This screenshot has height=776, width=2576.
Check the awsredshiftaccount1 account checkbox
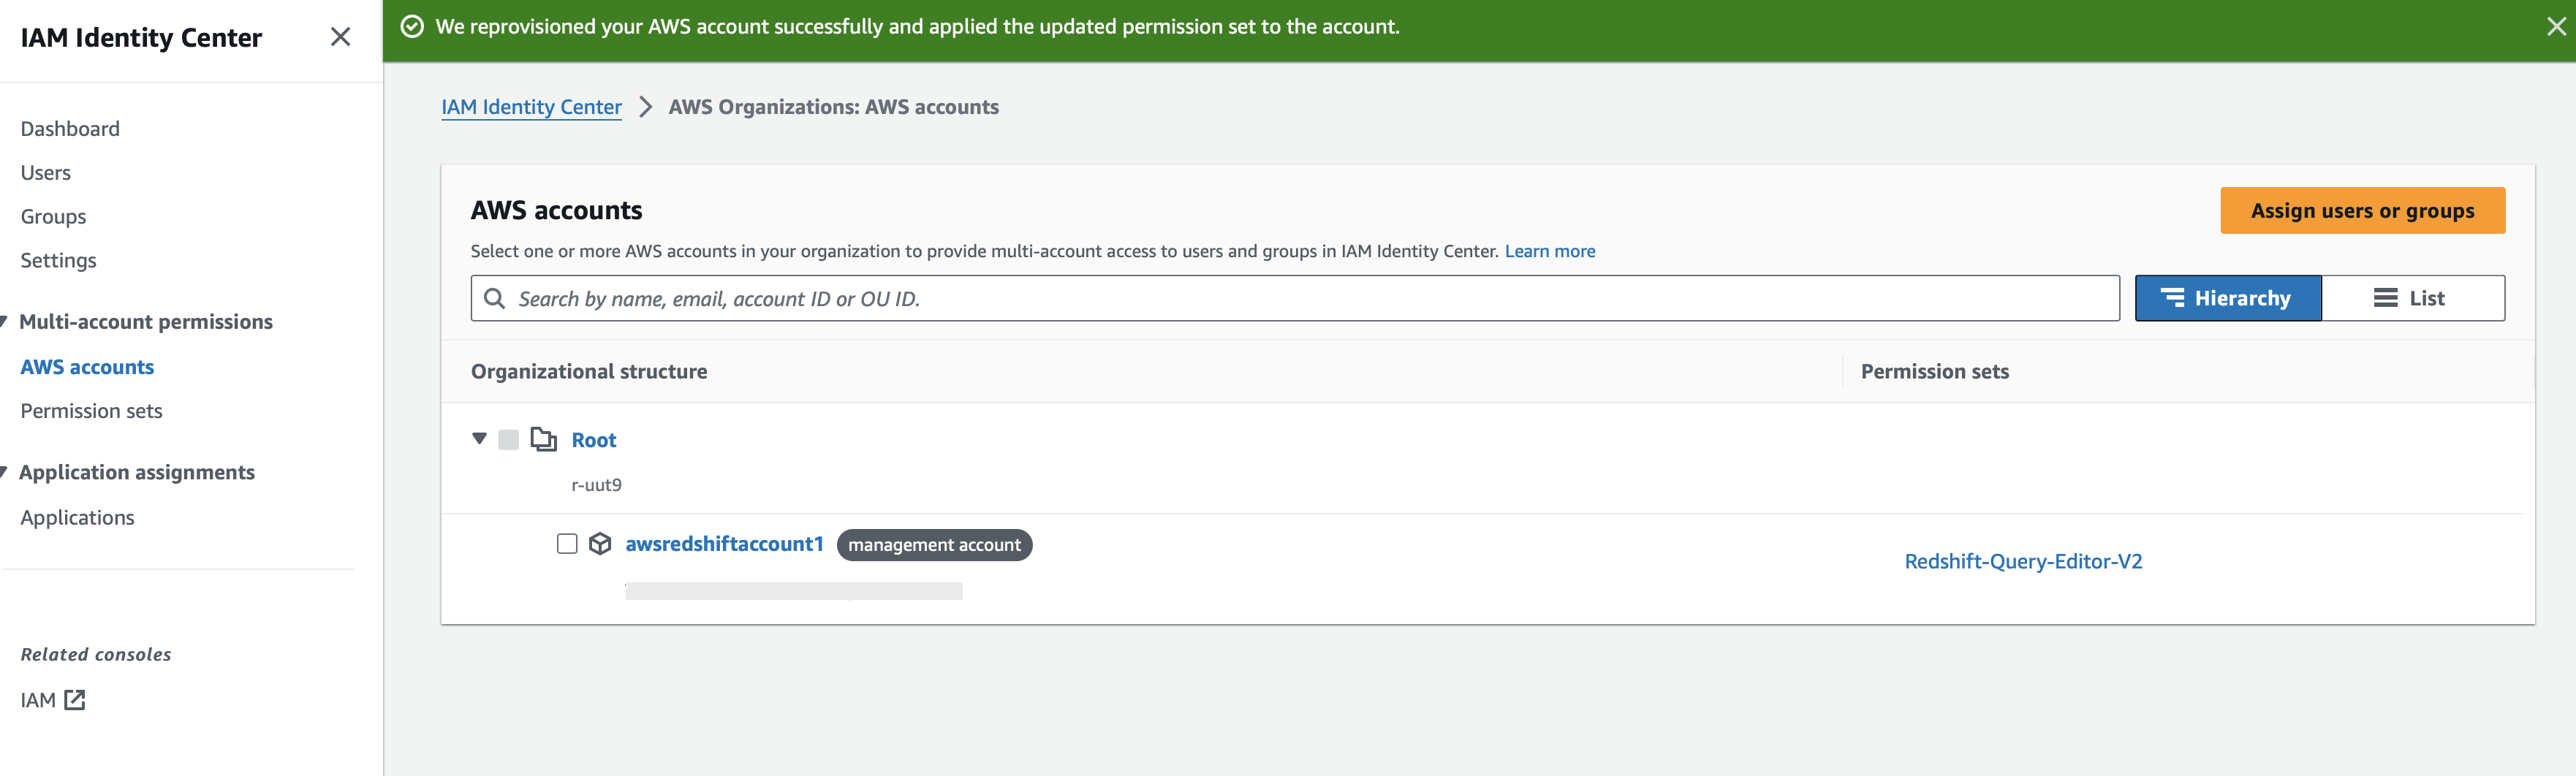tap(566, 544)
